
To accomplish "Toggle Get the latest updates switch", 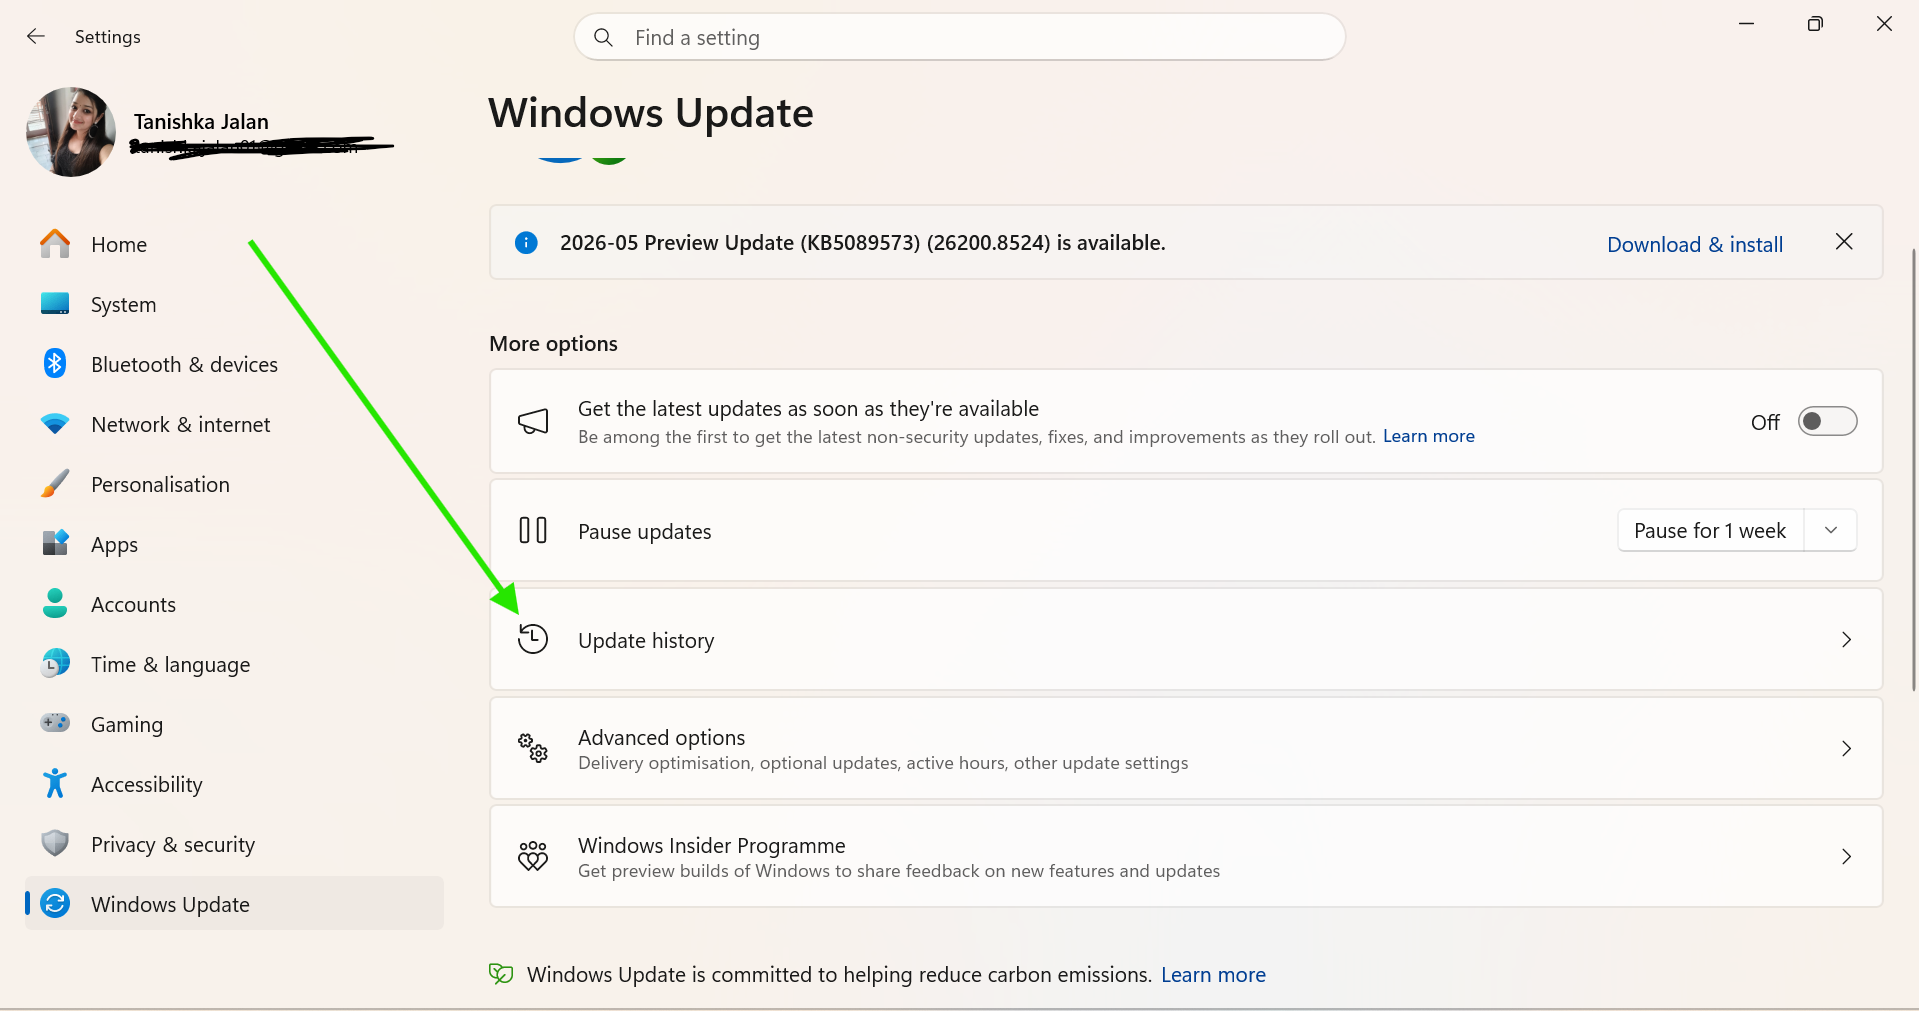I will (1827, 421).
